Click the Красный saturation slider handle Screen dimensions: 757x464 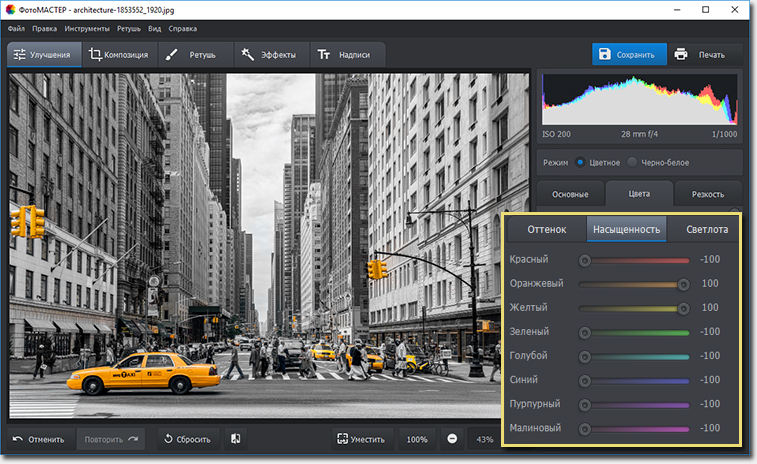coord(584,260)
